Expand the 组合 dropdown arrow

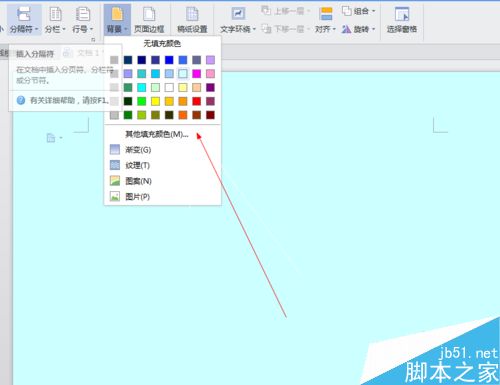pos(373,11)
